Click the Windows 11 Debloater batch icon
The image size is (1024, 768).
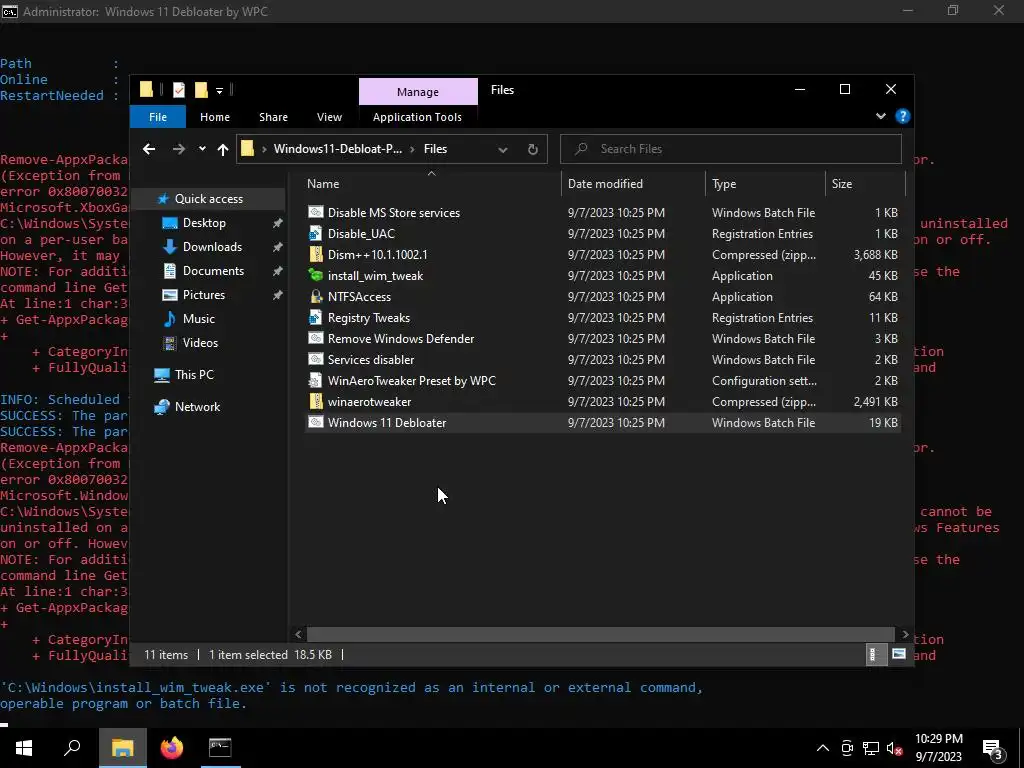point(316,423)
